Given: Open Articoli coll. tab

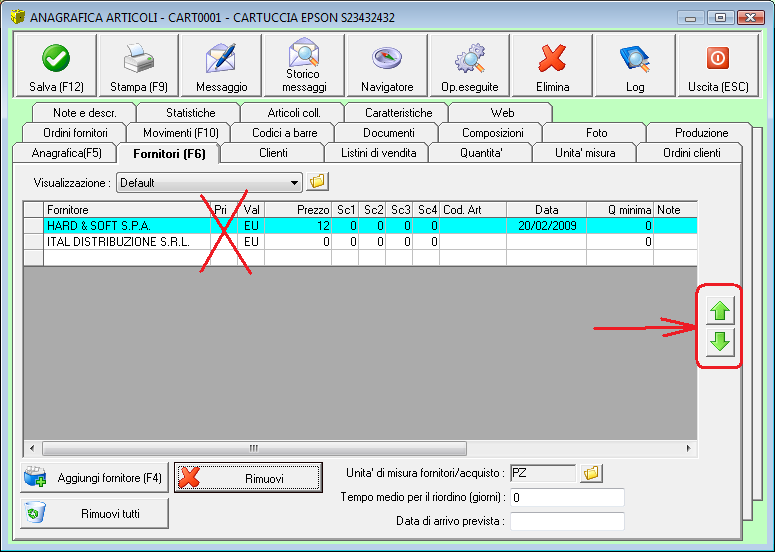Looking at the screenshot, I should [294, 113].
